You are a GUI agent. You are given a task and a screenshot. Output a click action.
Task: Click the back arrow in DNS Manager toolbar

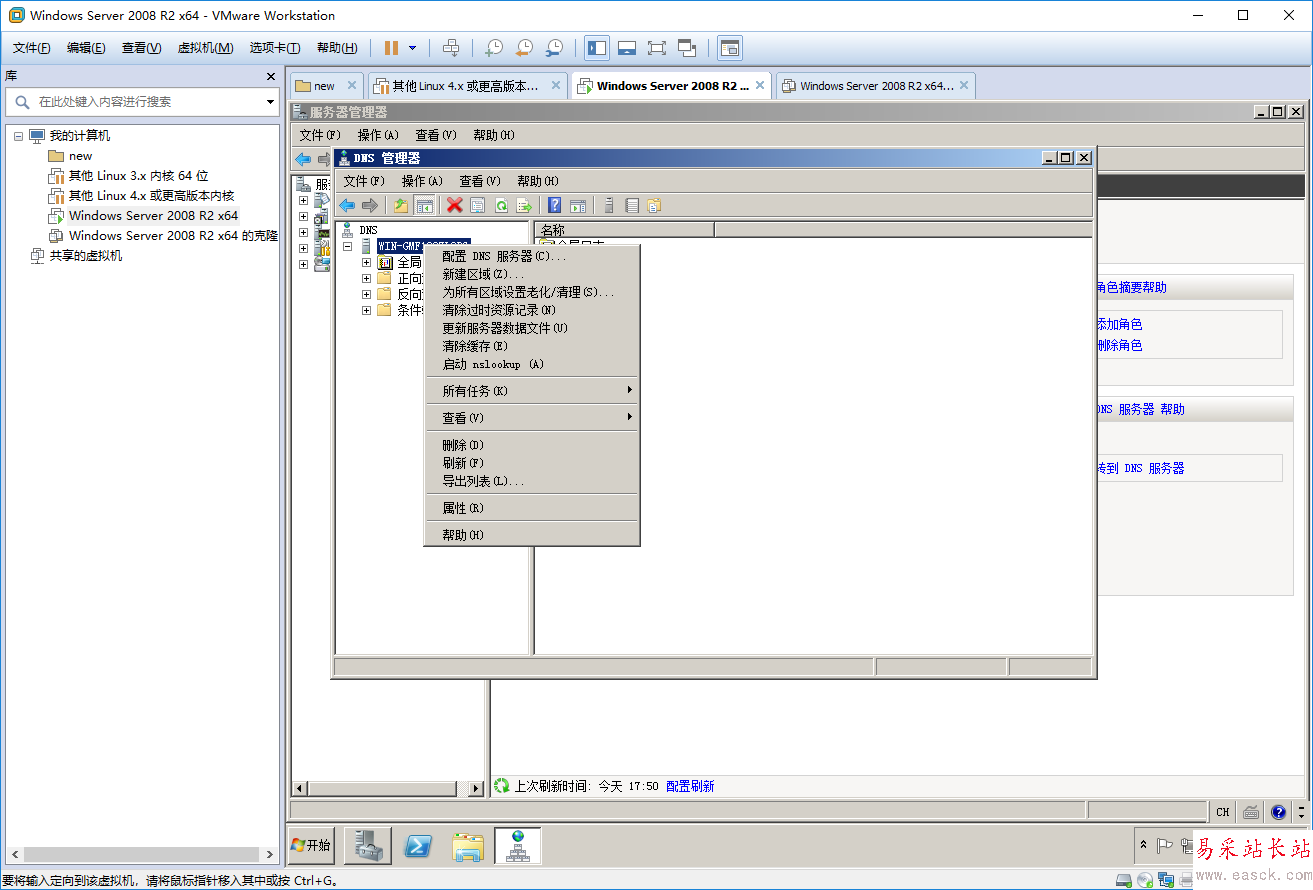[x=347, y=206]
